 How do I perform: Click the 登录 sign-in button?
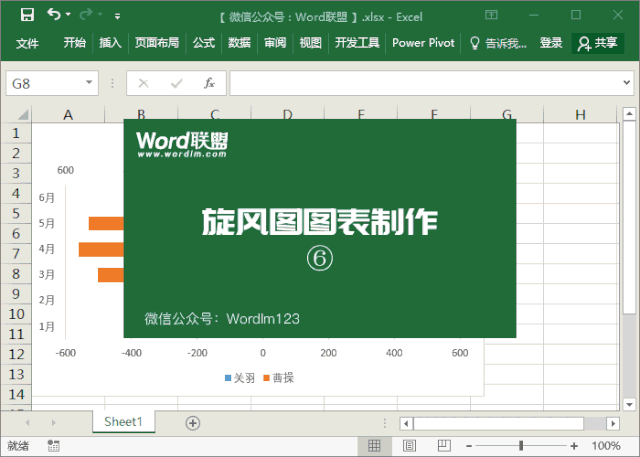click(x=551, y=43)
